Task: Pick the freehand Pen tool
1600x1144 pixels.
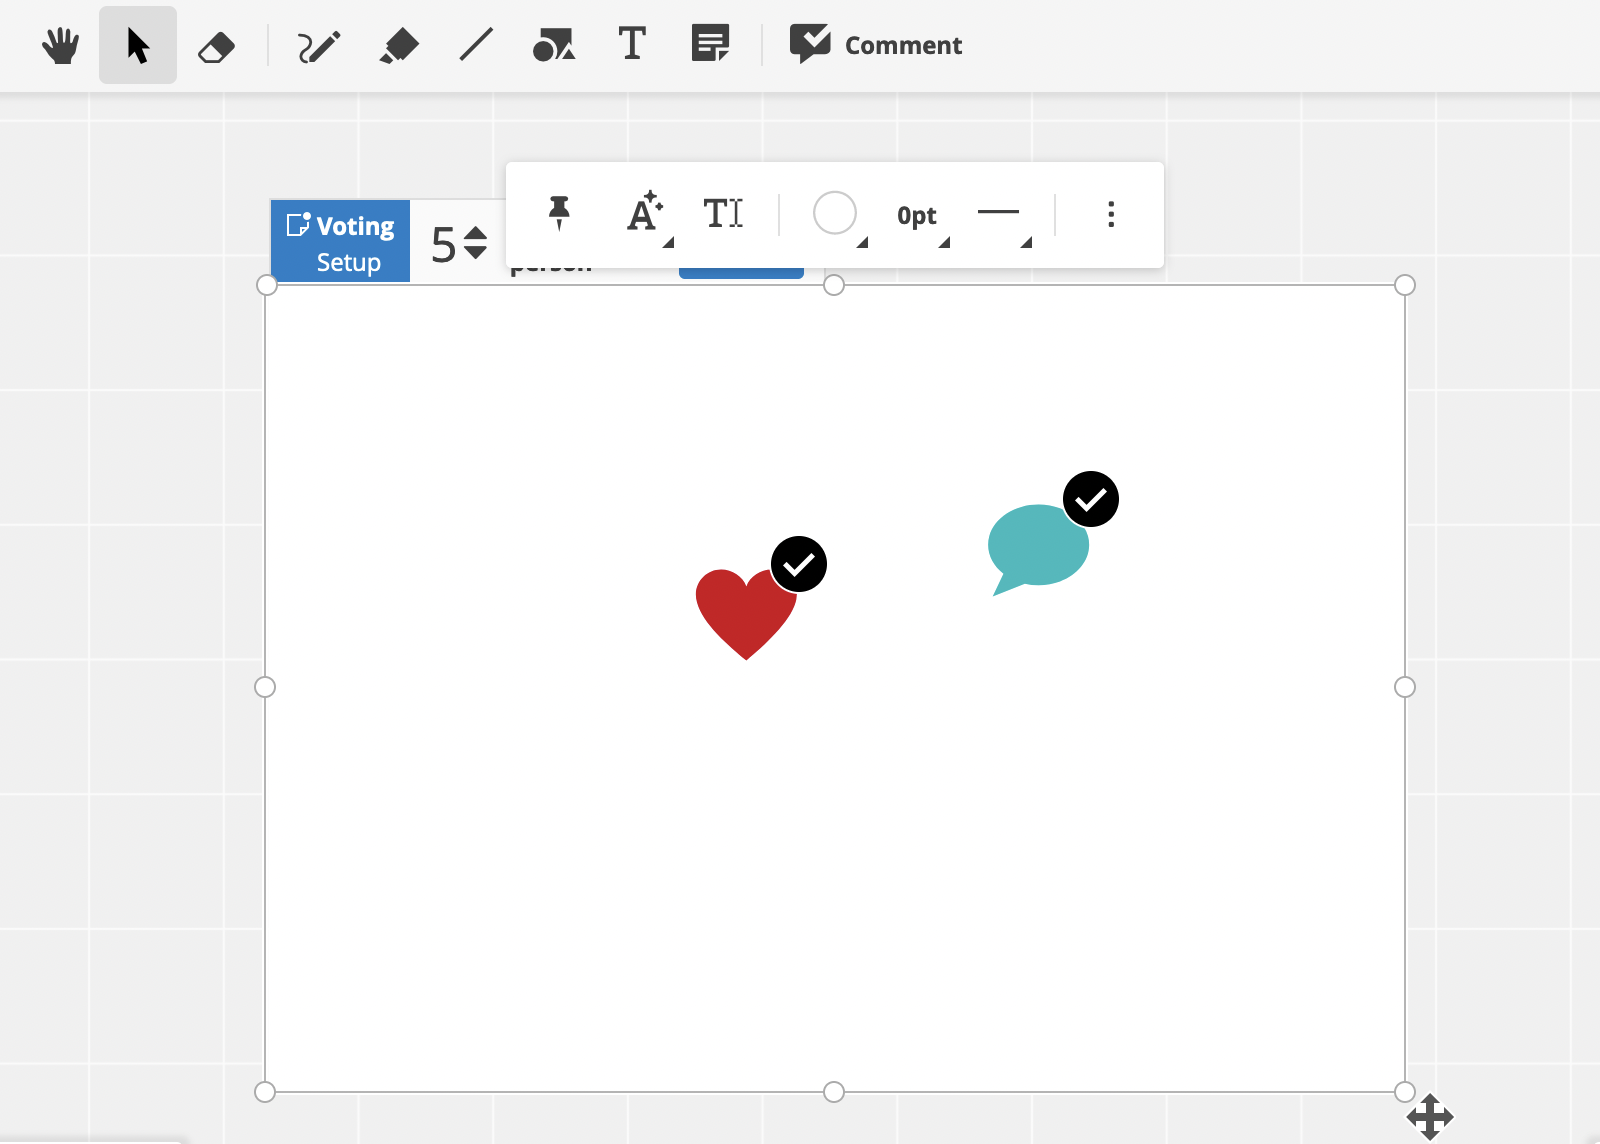Action: 317,44
